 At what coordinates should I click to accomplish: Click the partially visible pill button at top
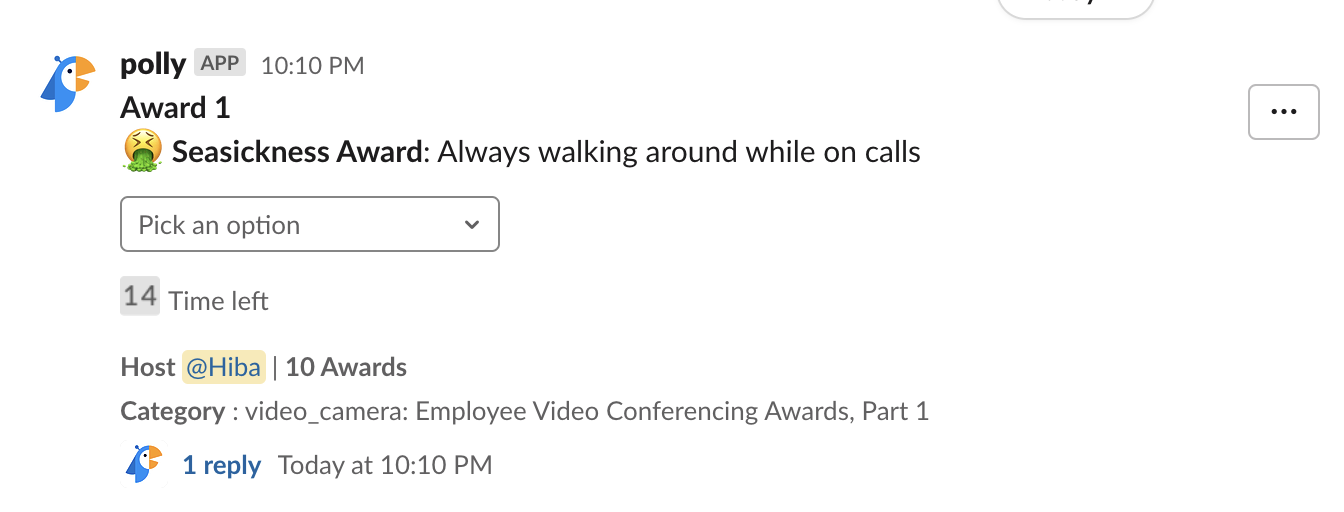point(1076,6)
